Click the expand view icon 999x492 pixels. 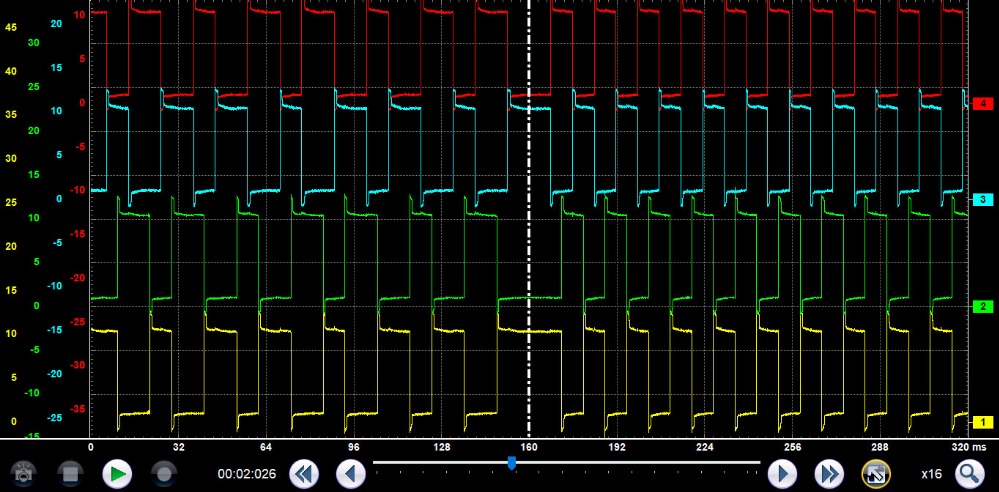click(875, 473)
